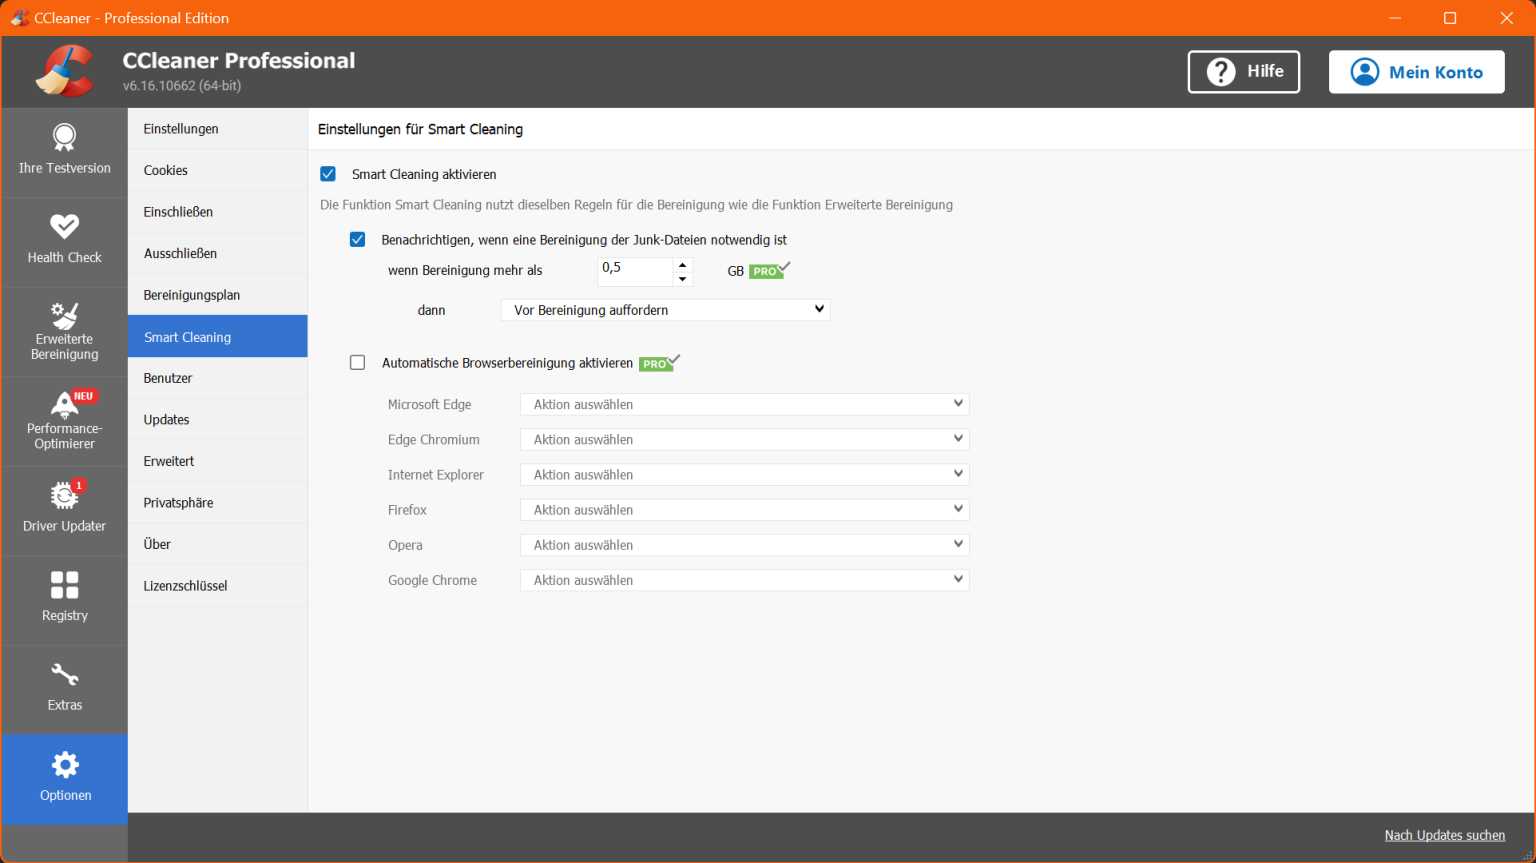Click inside the GB threshold input field
Image resolution: width=1536 pixels, height=863 pixels.
[633, 270]
